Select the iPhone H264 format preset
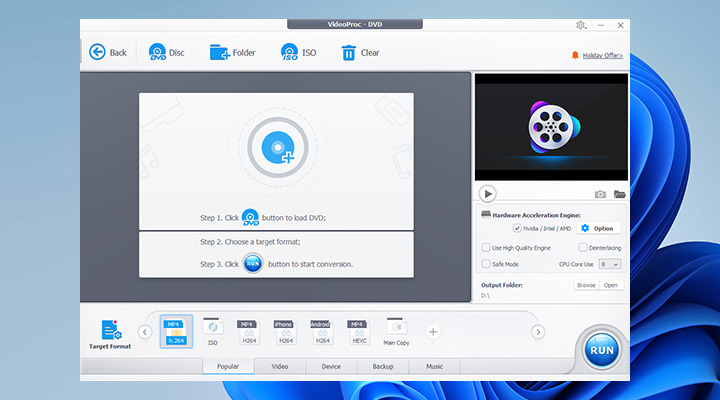 click(x=283, y=328)
